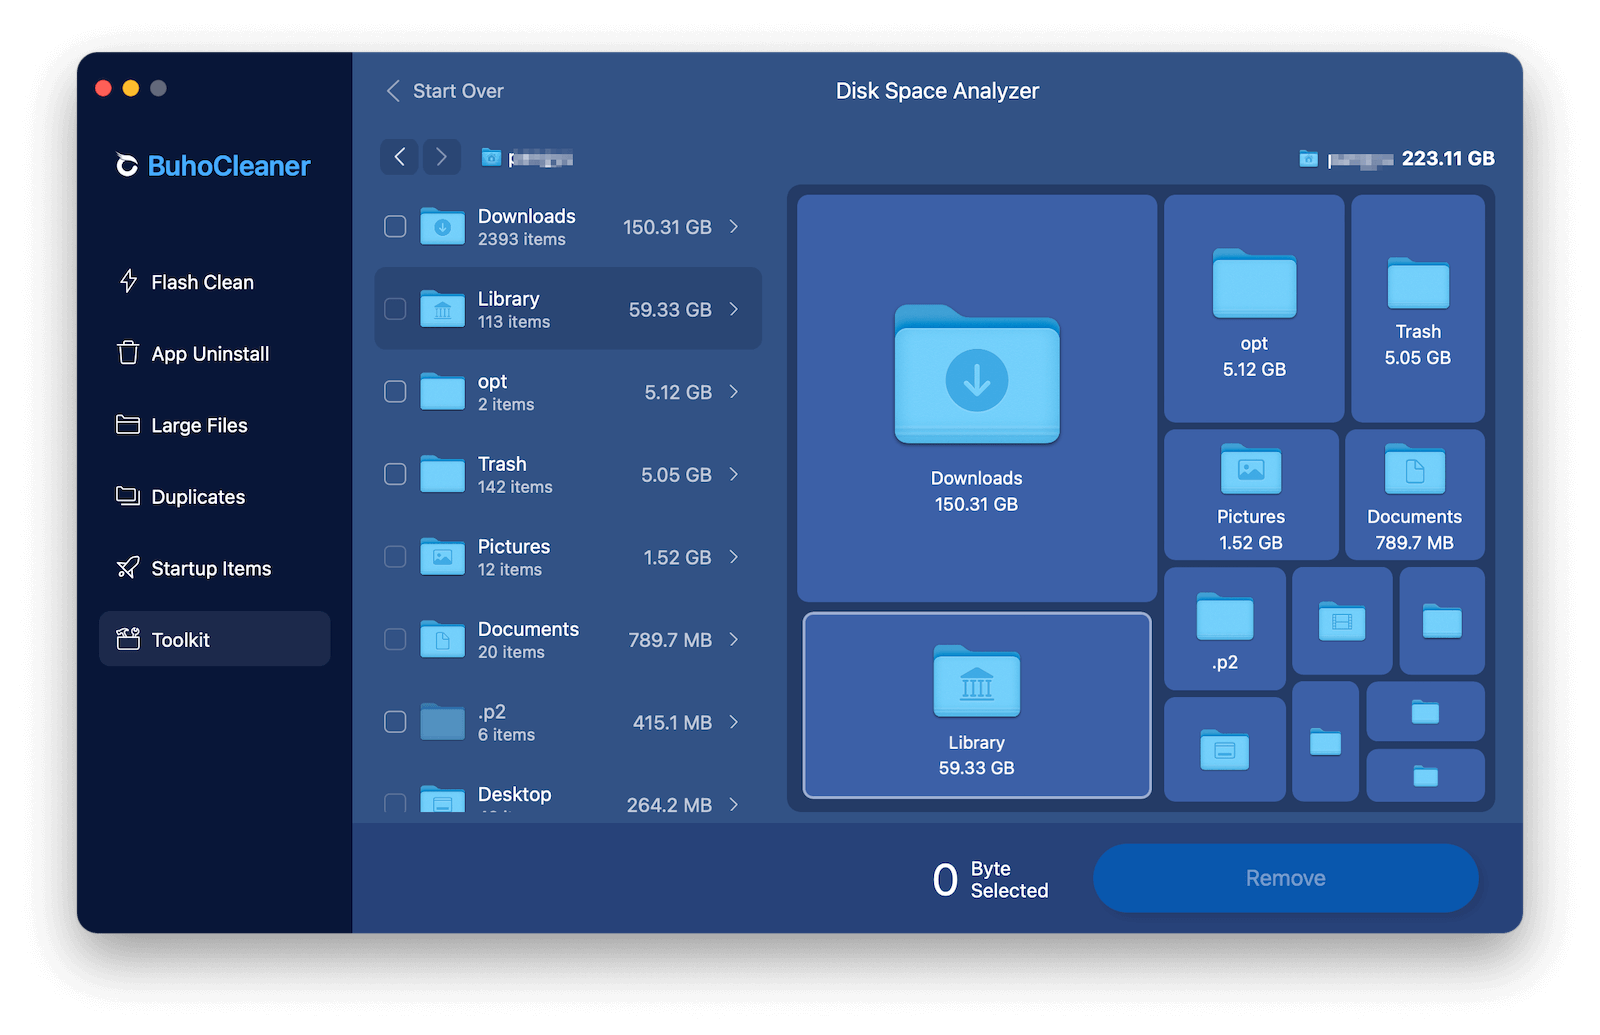The width and height of the screenshot is (1600, 1035).
Task: Click the Pictures folder icon in list
Action: [442, 557]
